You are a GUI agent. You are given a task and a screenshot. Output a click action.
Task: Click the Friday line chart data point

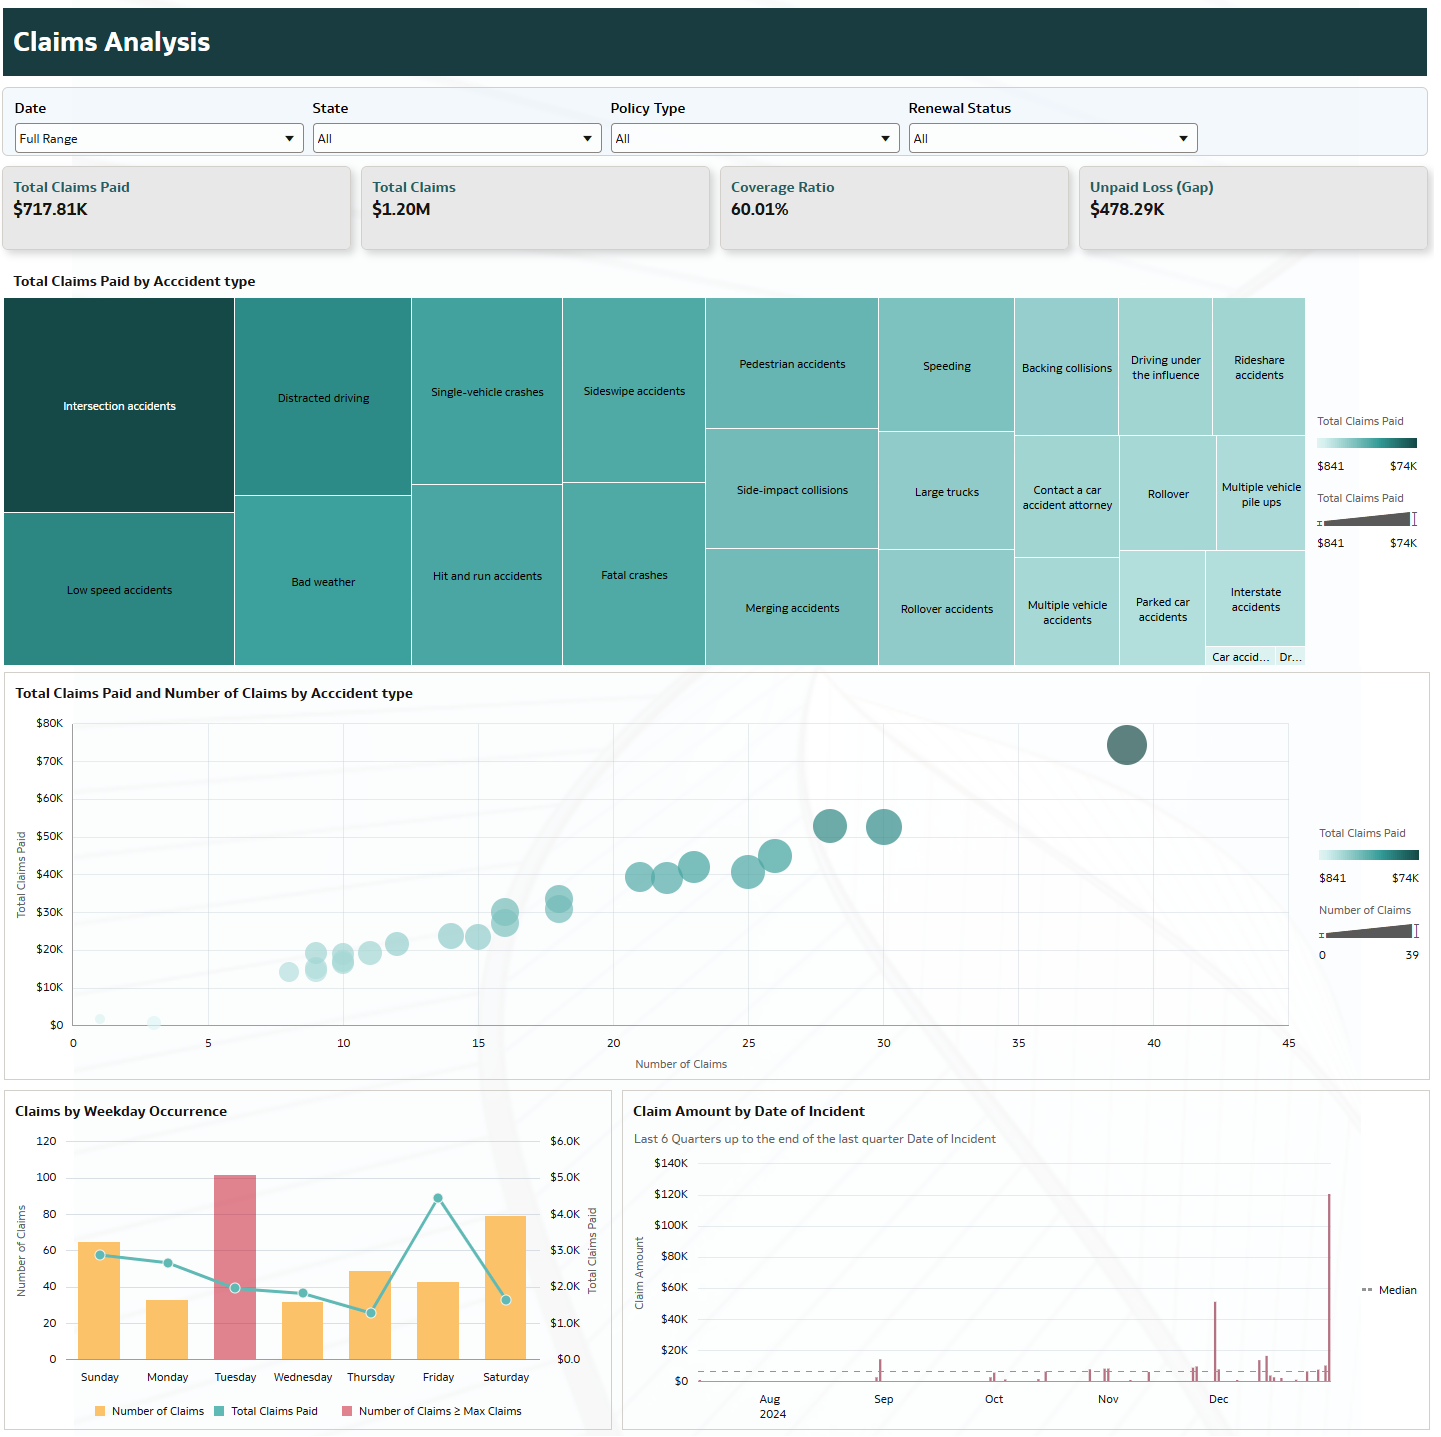(438, 1198)
